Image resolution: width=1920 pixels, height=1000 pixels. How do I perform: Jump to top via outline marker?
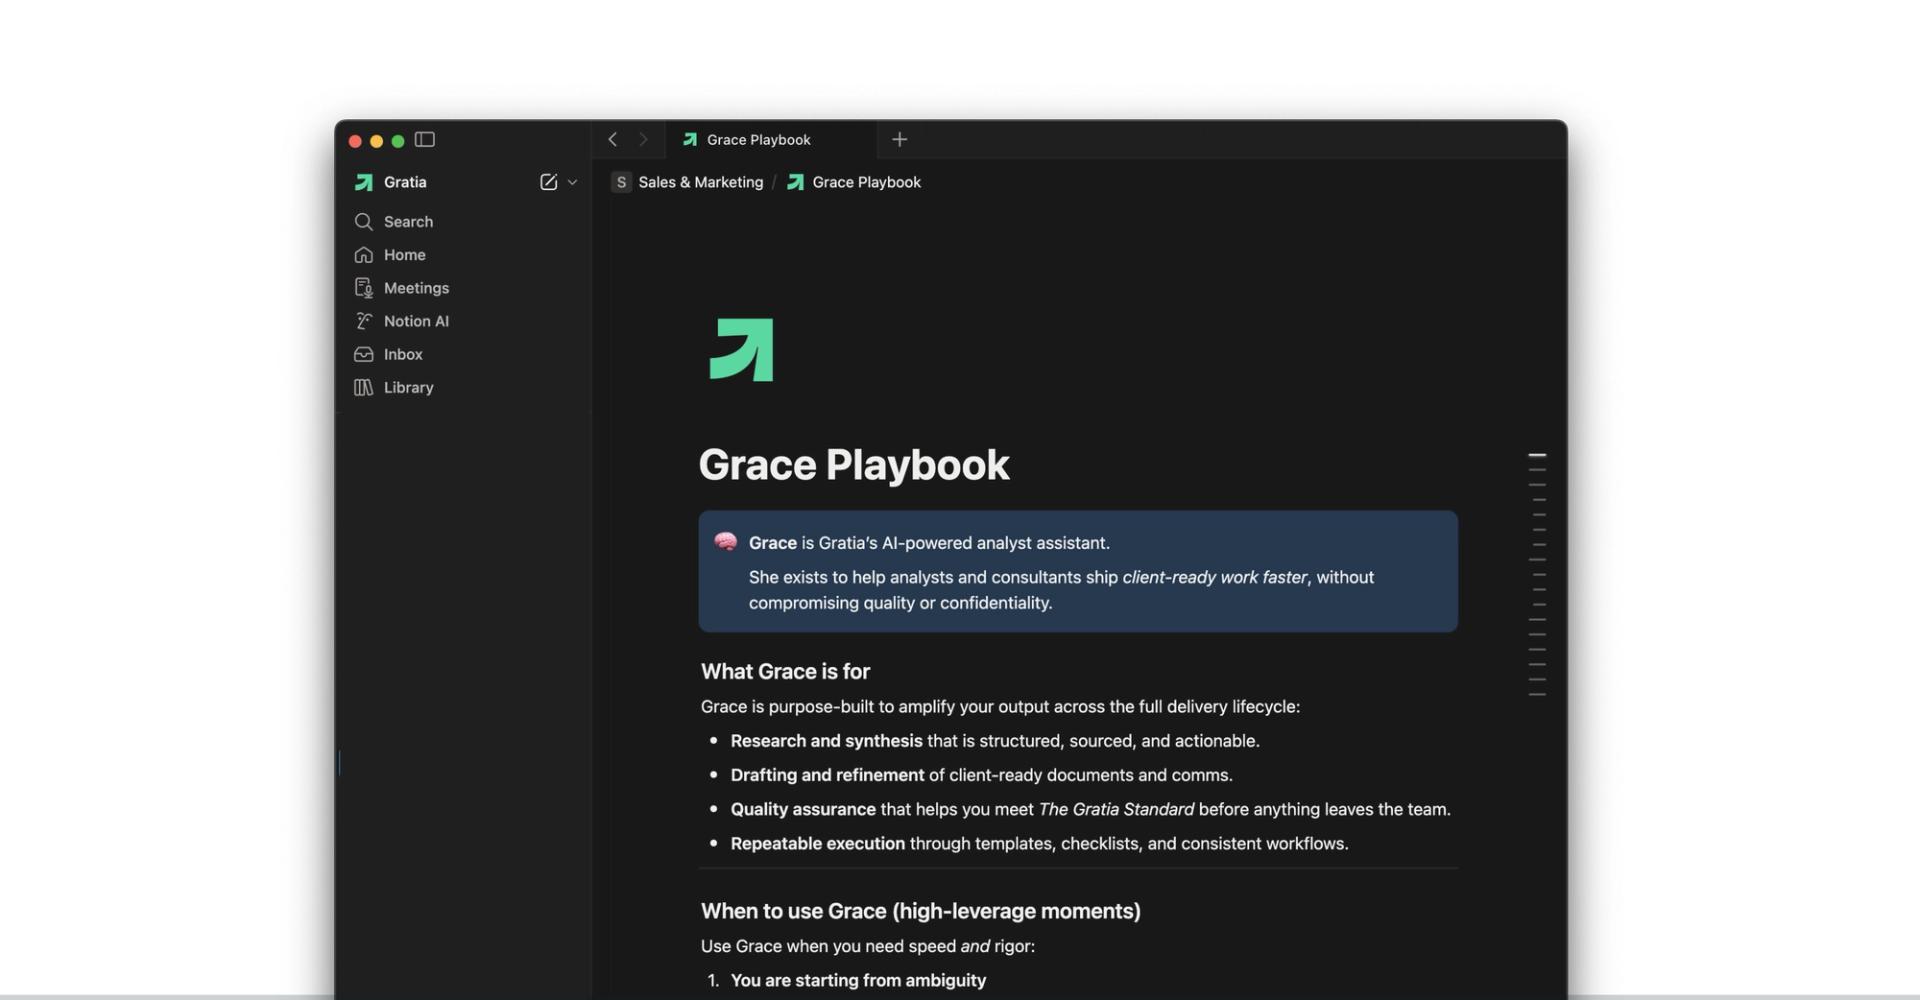coord(1537,455)
